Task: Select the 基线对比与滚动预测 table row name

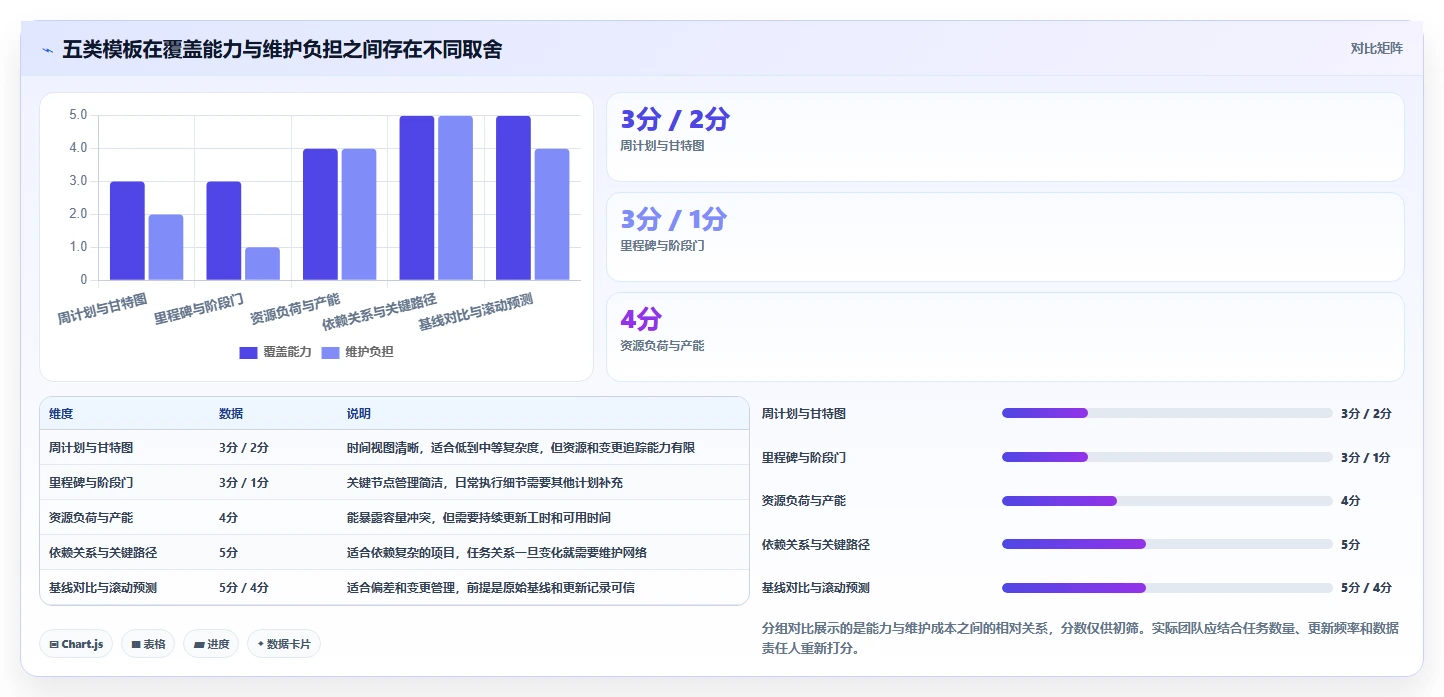Action: 103,587
